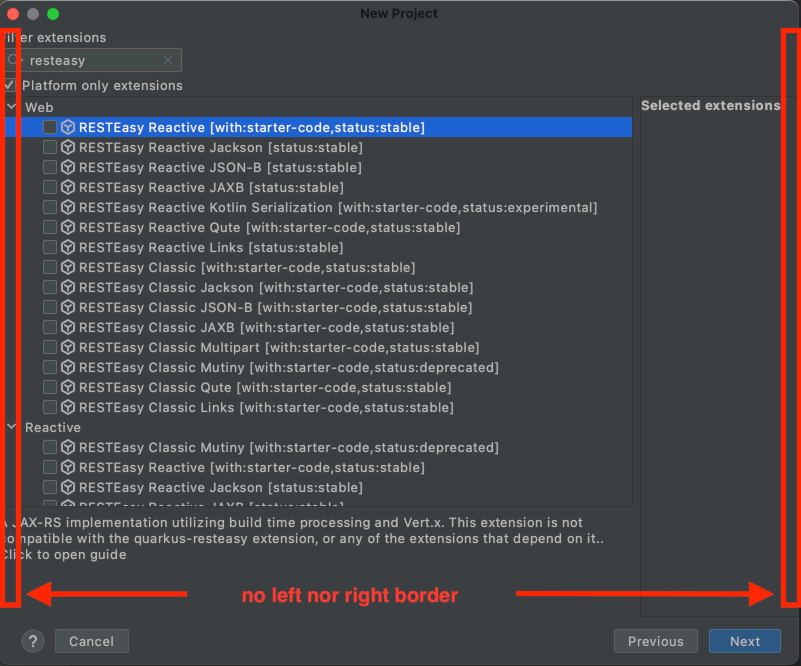The width and height of the screenshot is (801, 666).
Task: Click to open guide link
Action: pos(64,555)
